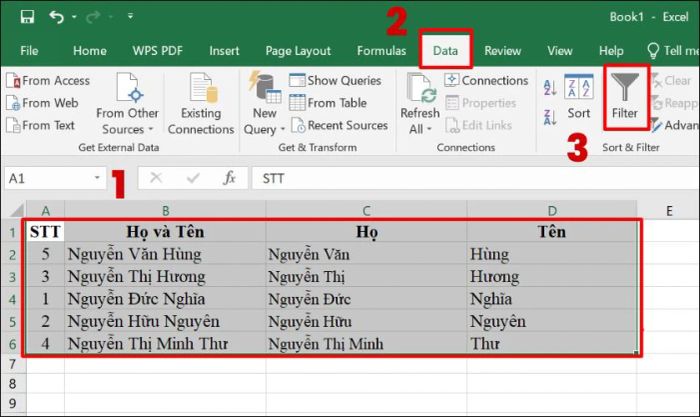Click From Table
Viewport: 700px width, 417px height.
328,103
